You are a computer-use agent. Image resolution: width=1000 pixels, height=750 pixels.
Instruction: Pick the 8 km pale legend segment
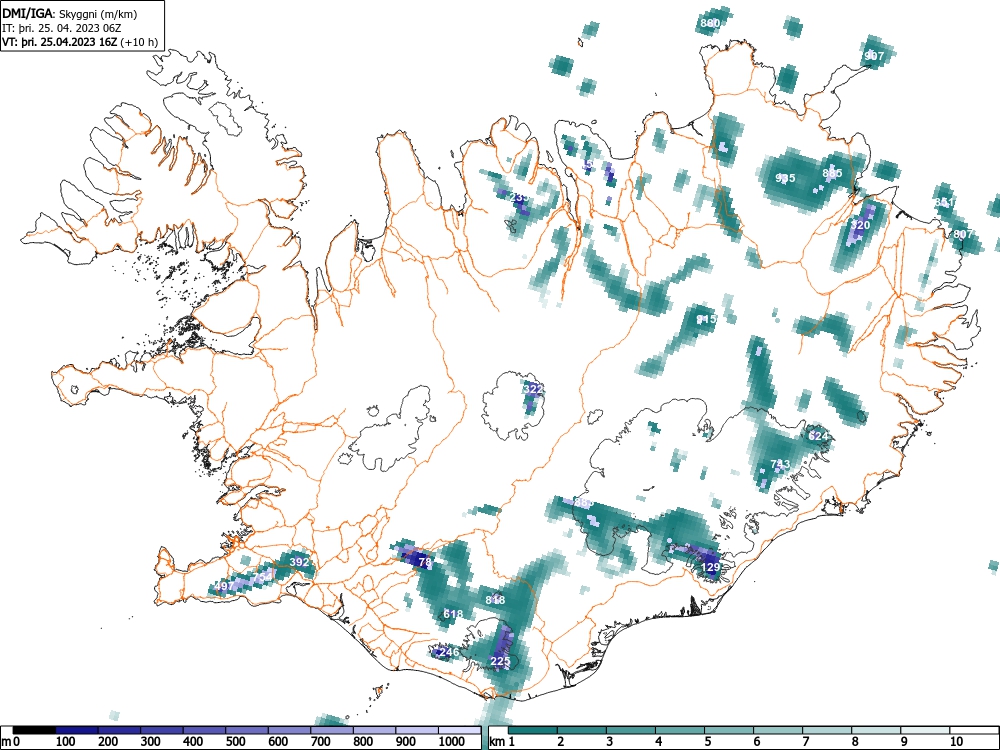point(876,730)
